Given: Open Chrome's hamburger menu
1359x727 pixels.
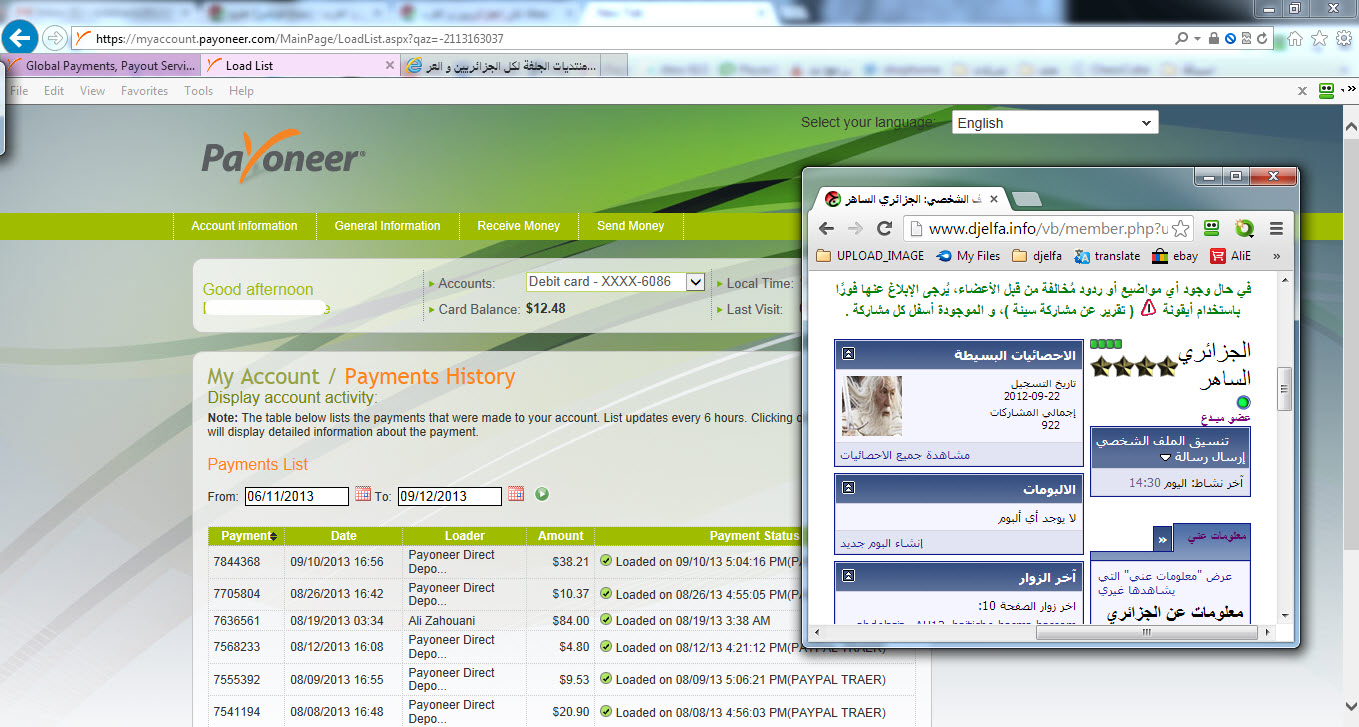Looking at the screenshot, I should coord(1276,228).
